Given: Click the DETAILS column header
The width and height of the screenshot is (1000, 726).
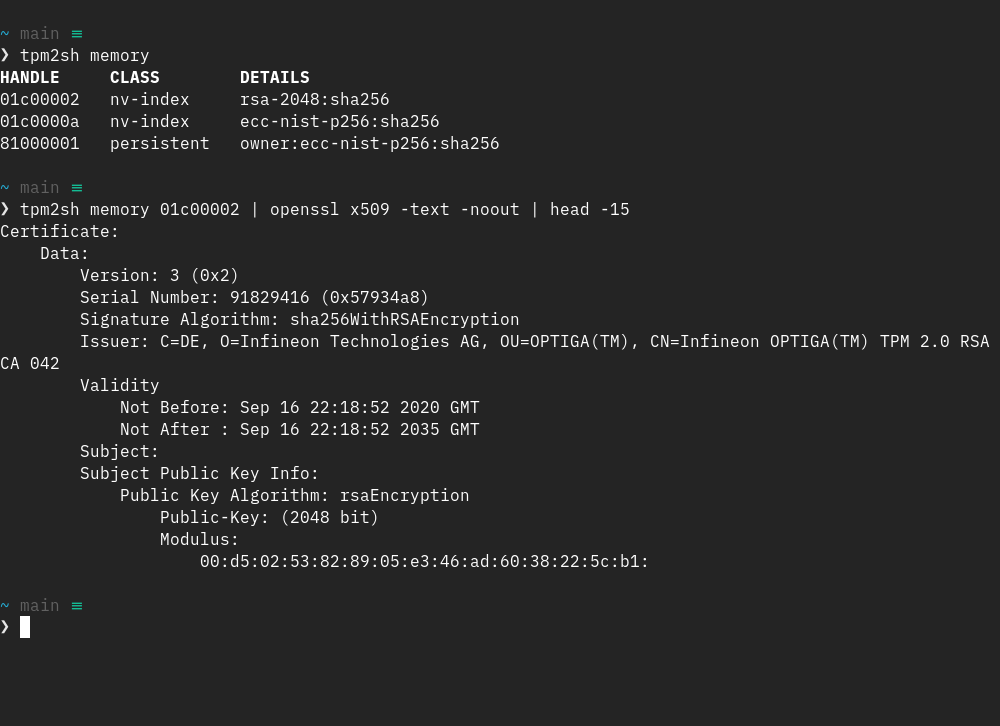Looking at the screenshot, I should pyautogui.click(x=275, y=78).
